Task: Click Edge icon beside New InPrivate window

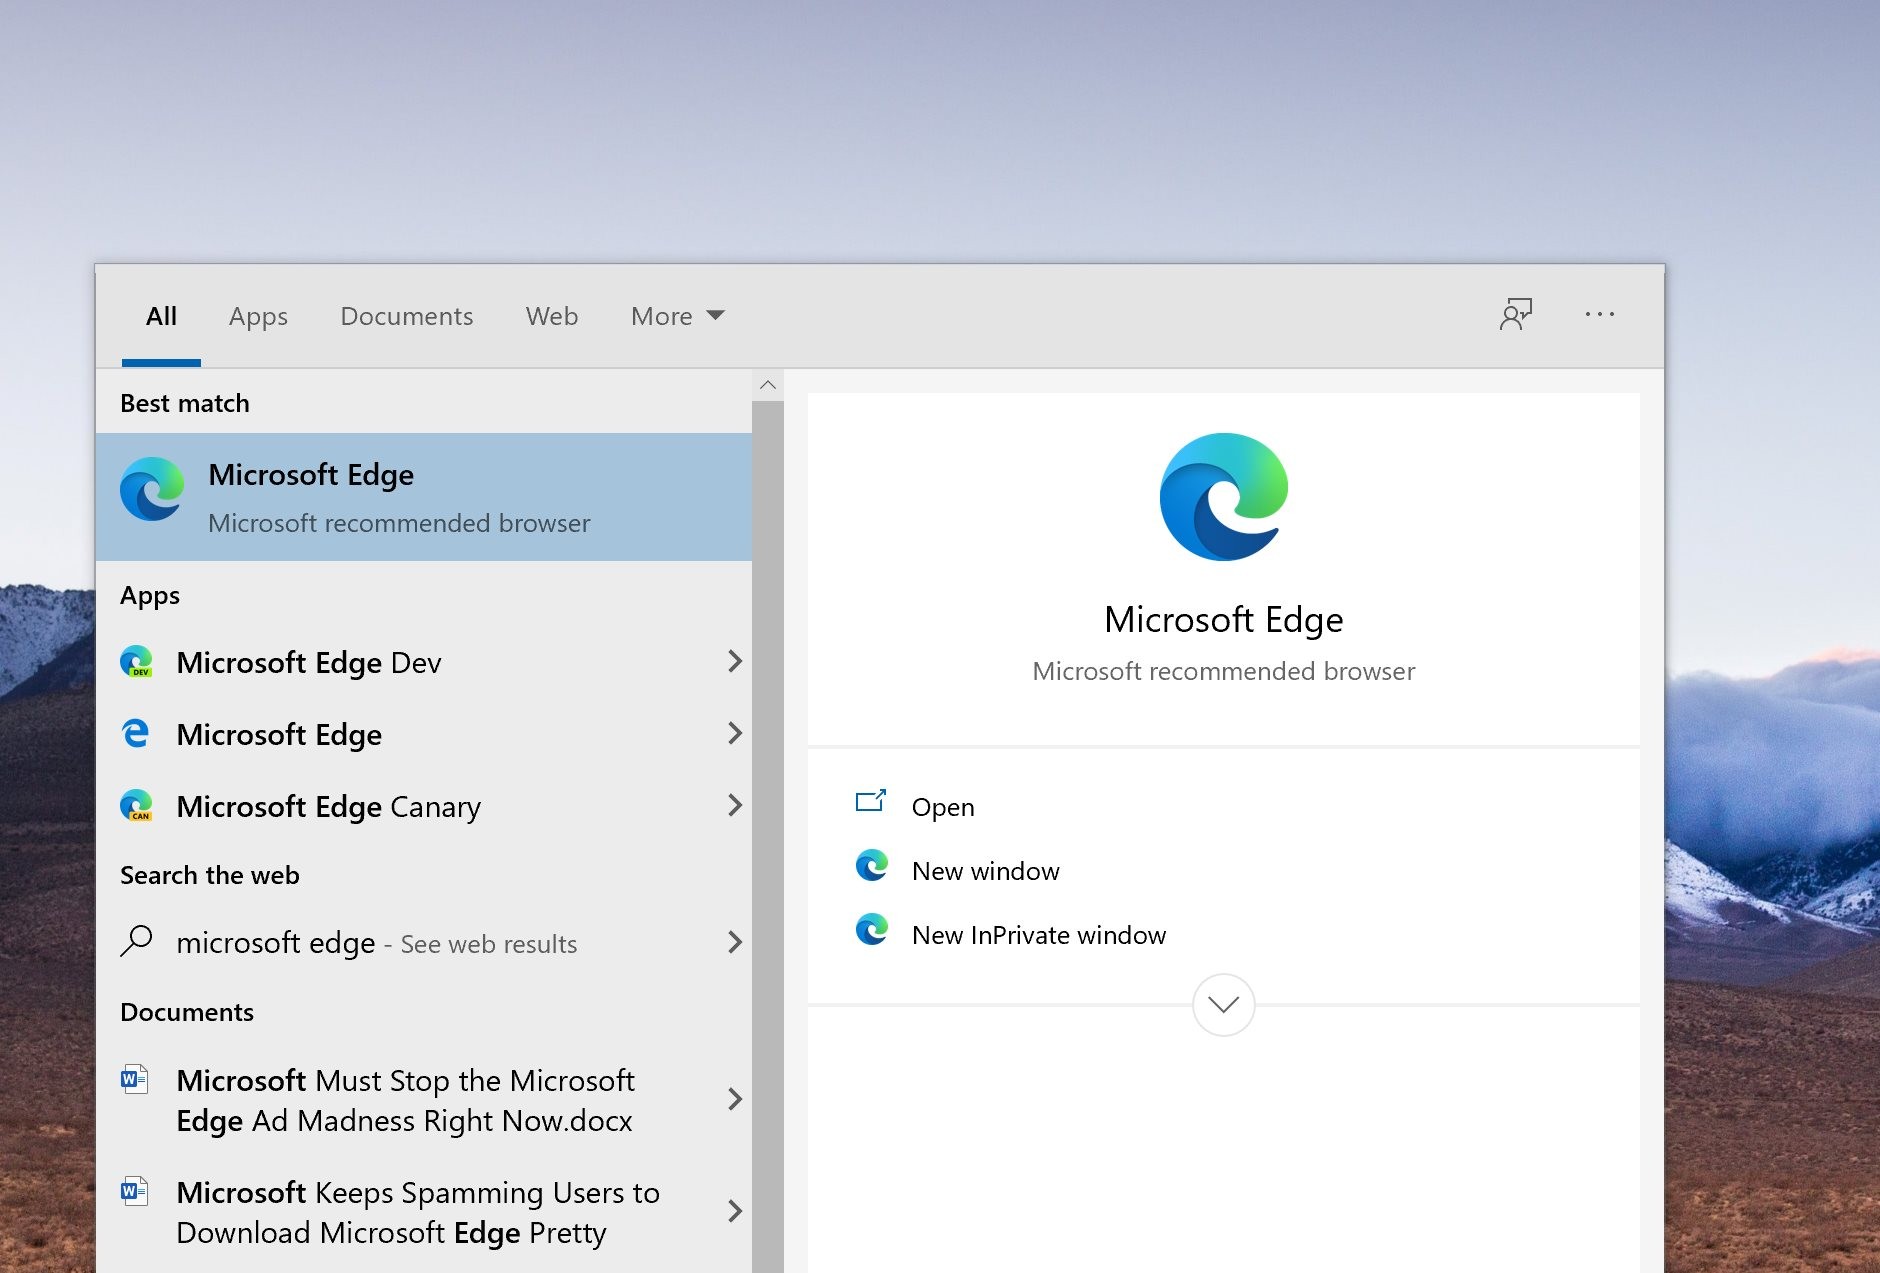Action: (x=872, y=930)
